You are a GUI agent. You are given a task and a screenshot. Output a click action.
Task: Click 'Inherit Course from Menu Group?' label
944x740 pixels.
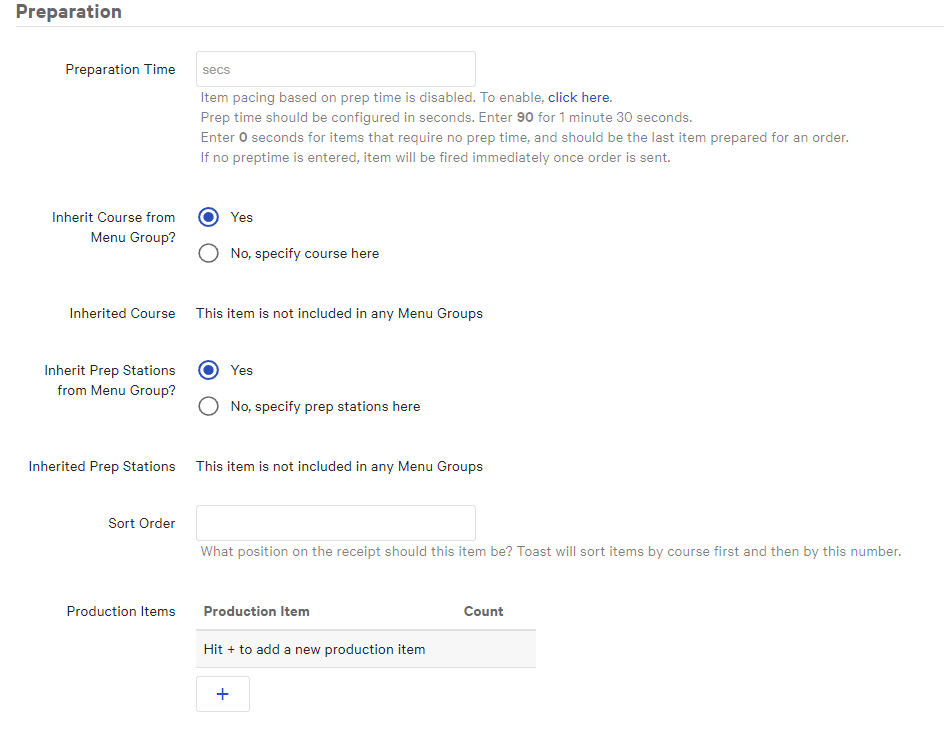pos(113,227)
